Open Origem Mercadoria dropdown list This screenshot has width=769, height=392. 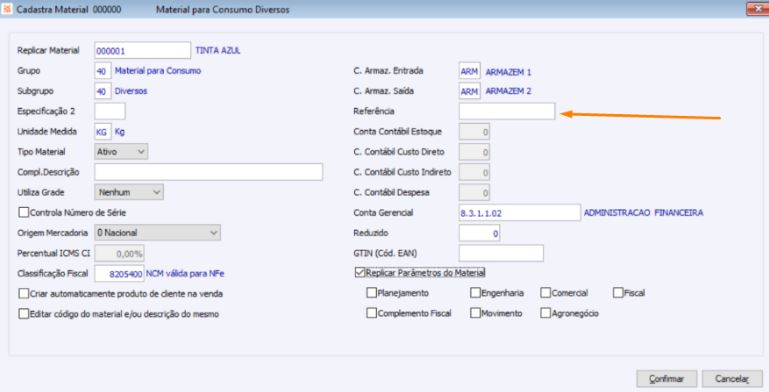click(x=157, y=233)
